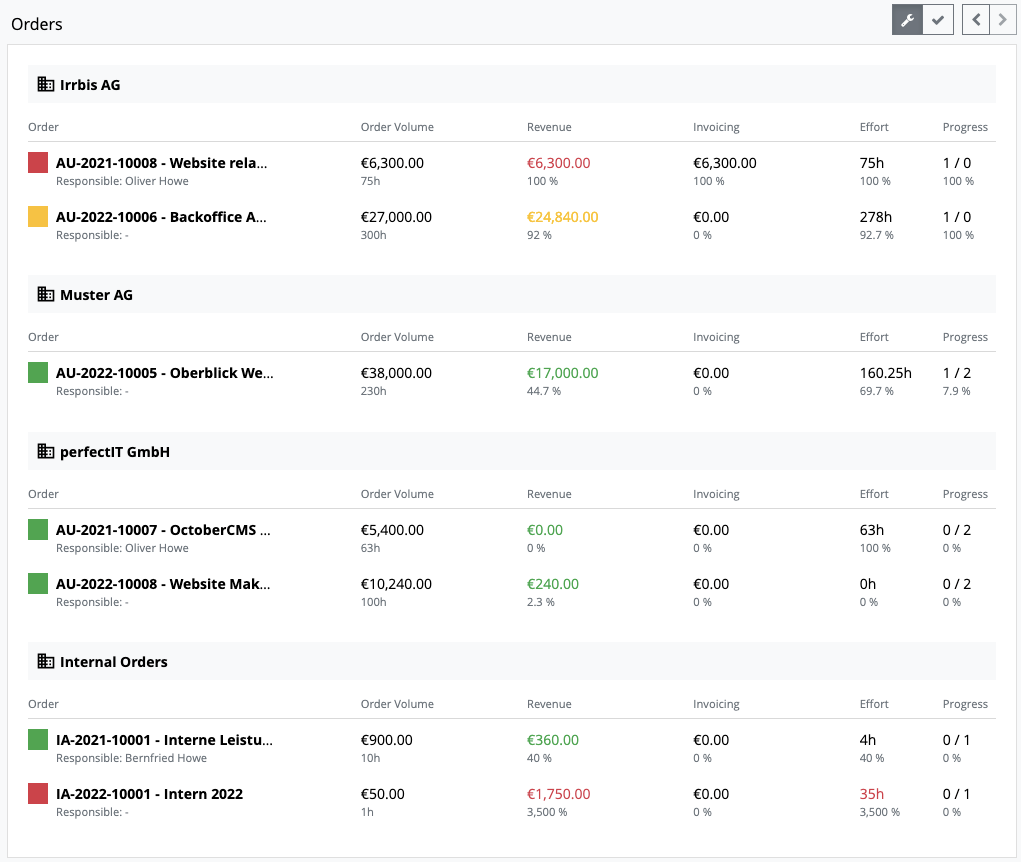1021x862 pixels.
Task: Go to previous page arrow
Action: [975, 20]
